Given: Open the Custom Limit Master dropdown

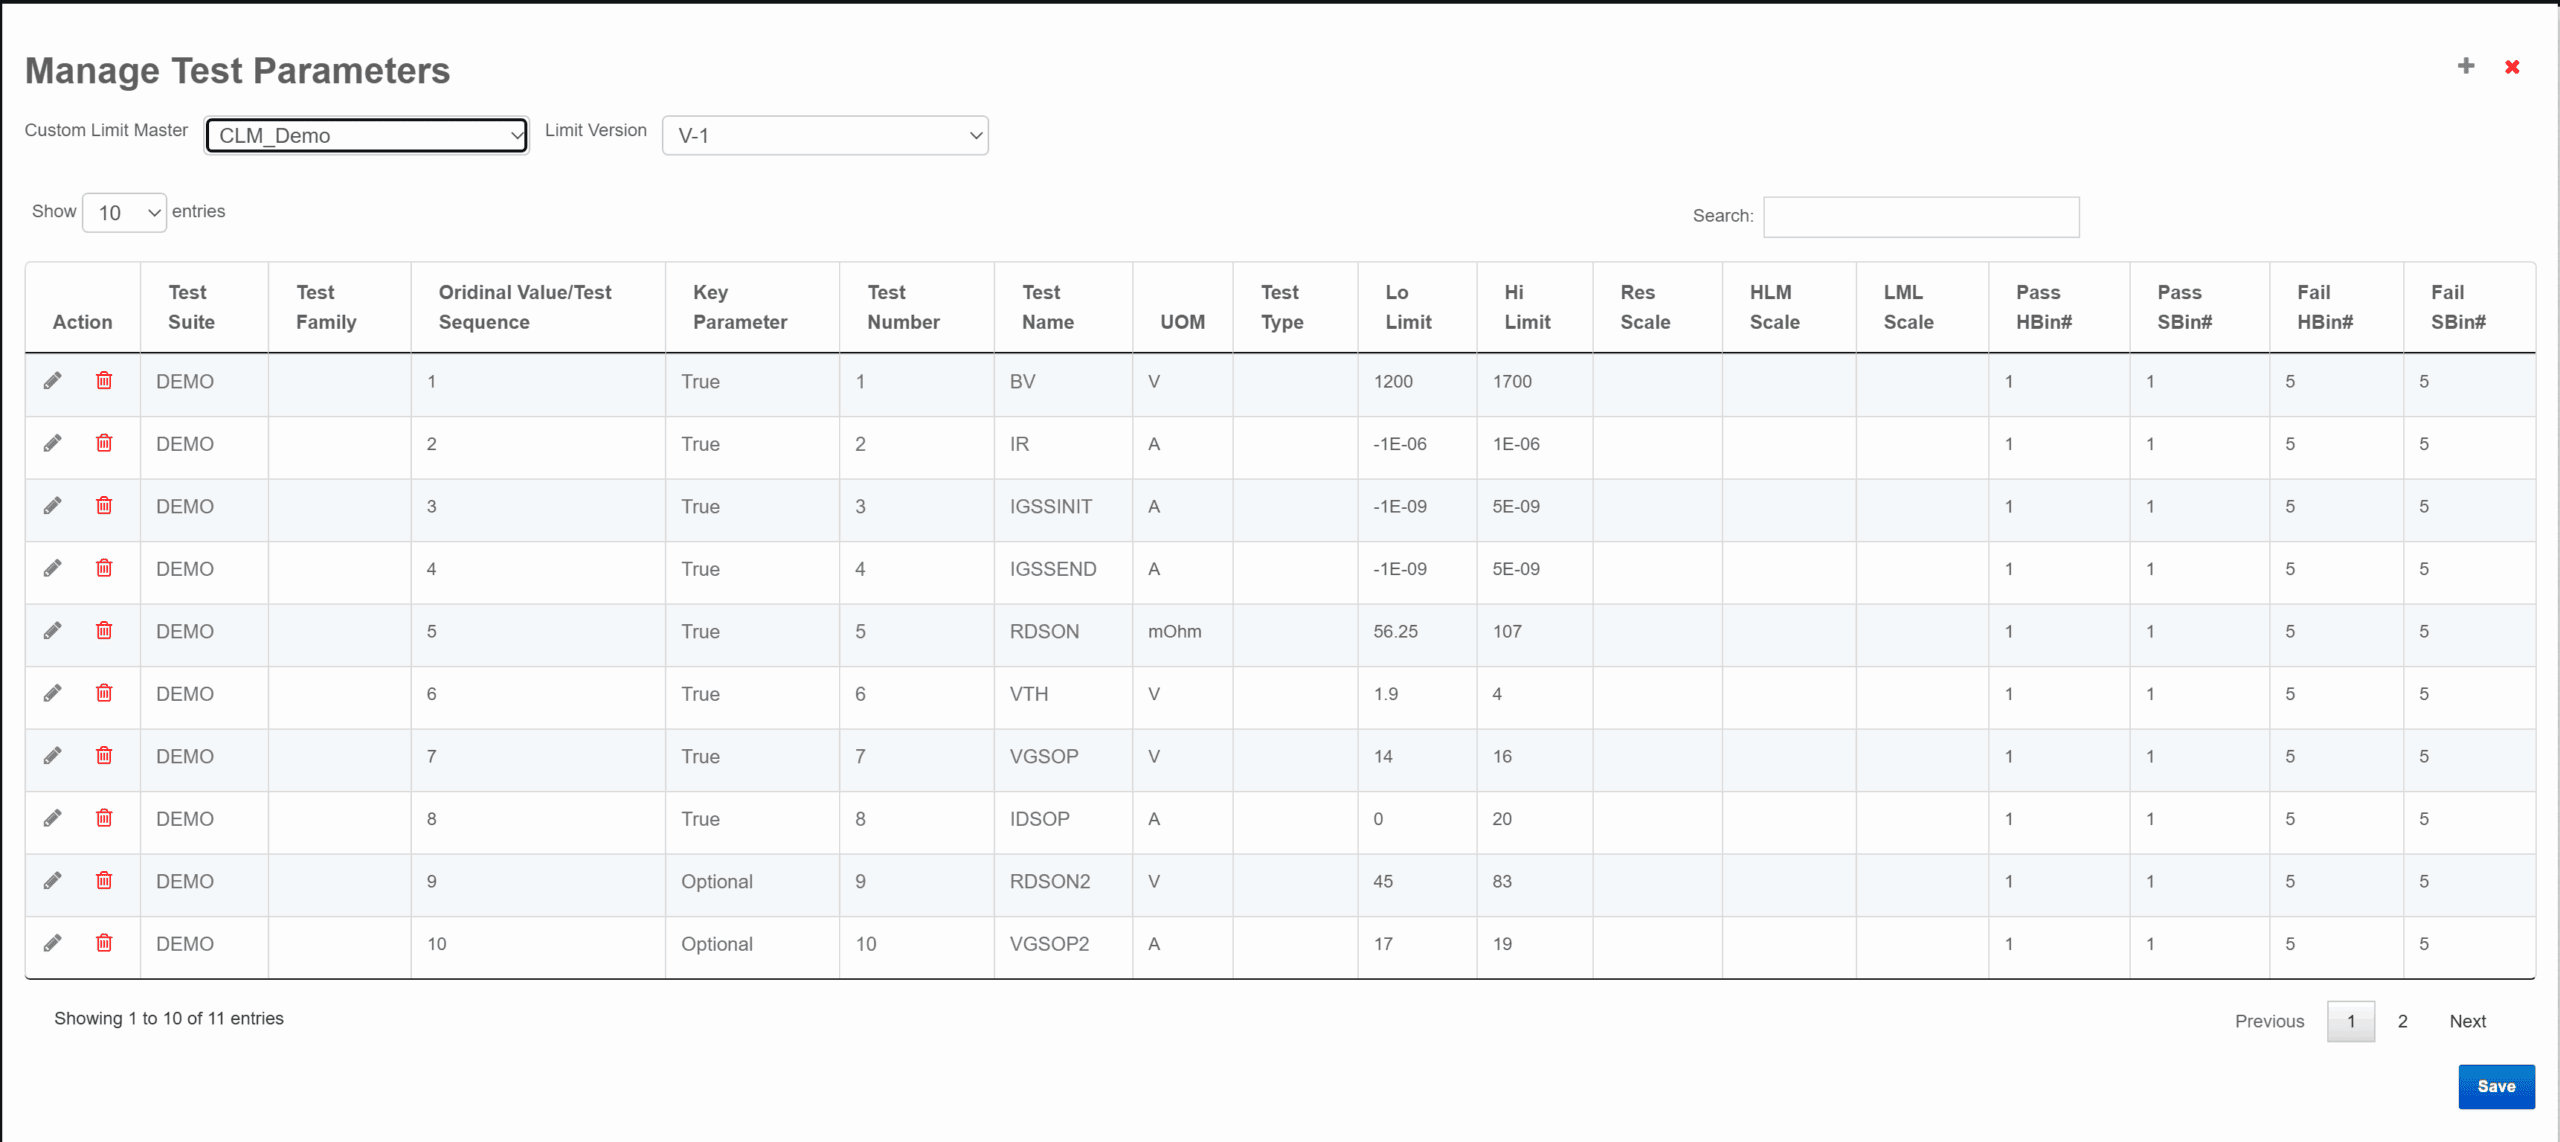Looking at the screenshot, I should click(x=367, y=135).
